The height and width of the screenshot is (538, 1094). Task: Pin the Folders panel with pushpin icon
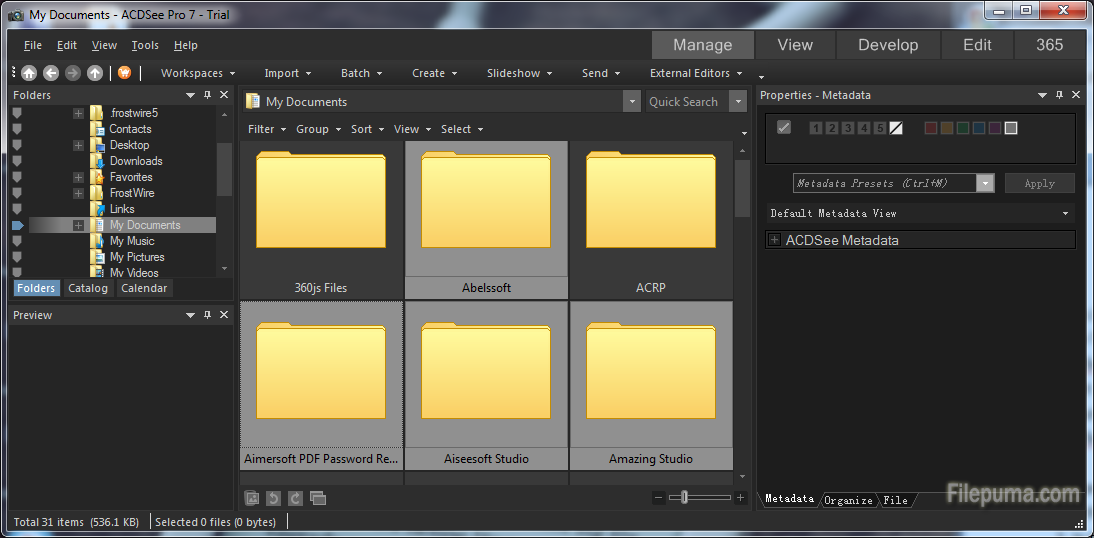[x=207, y=95]
